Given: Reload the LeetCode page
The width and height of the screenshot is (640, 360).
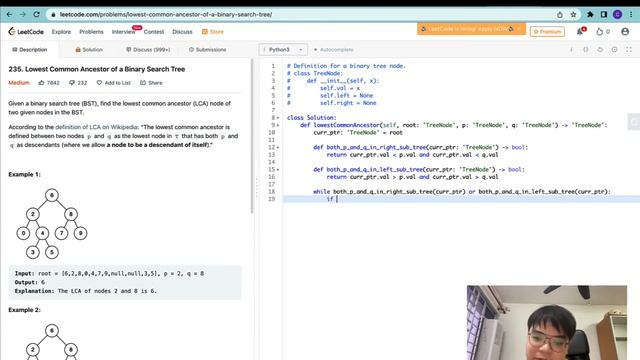Looking at the screenshot, I should point(36,14).
